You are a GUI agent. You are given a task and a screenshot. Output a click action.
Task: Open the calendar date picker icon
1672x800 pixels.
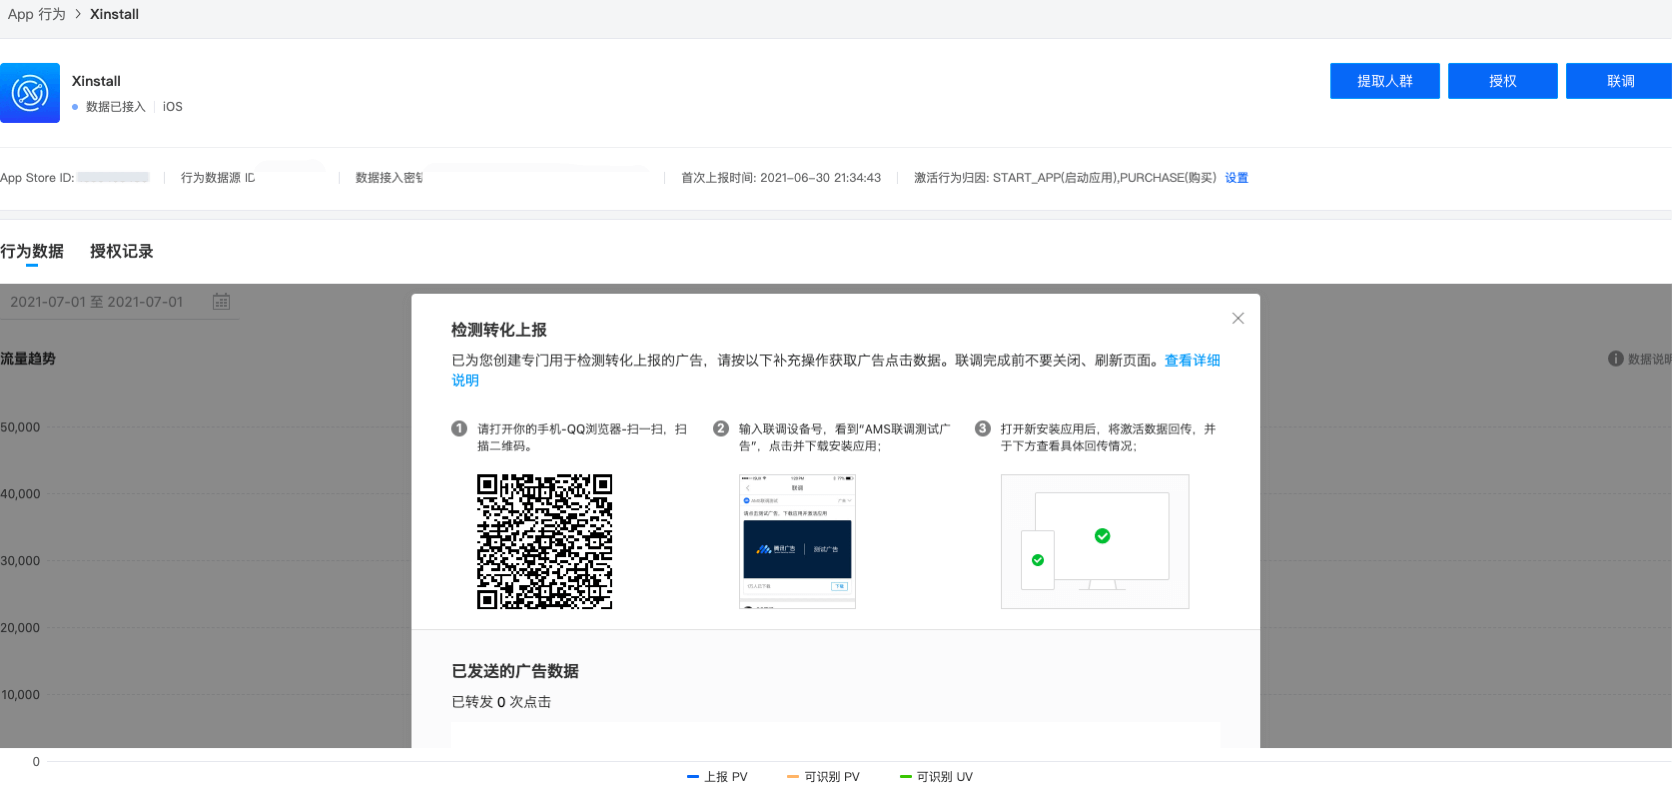tap(222, 301)
